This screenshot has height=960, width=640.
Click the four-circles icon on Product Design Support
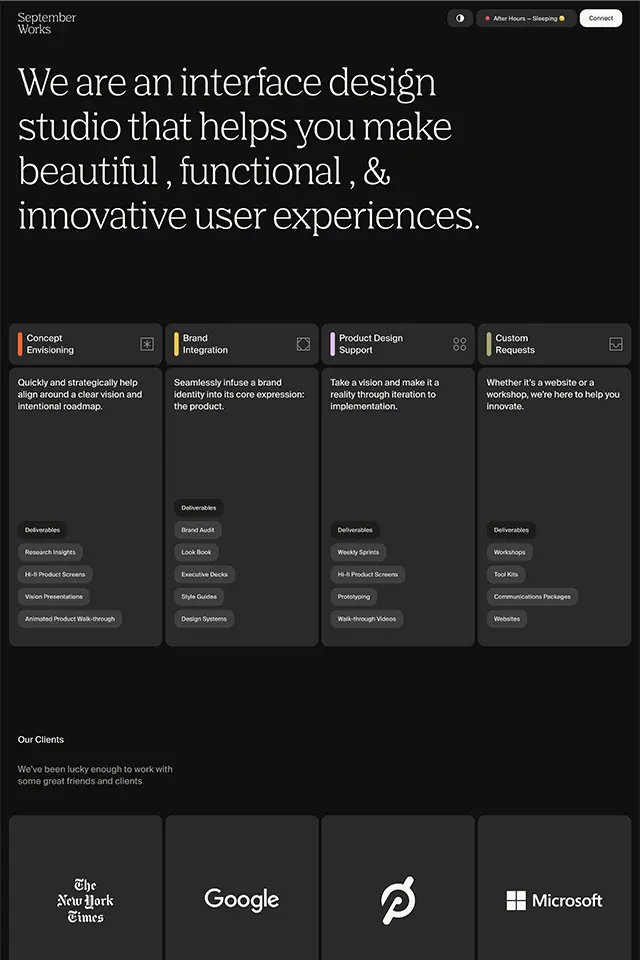coord(459,344)
